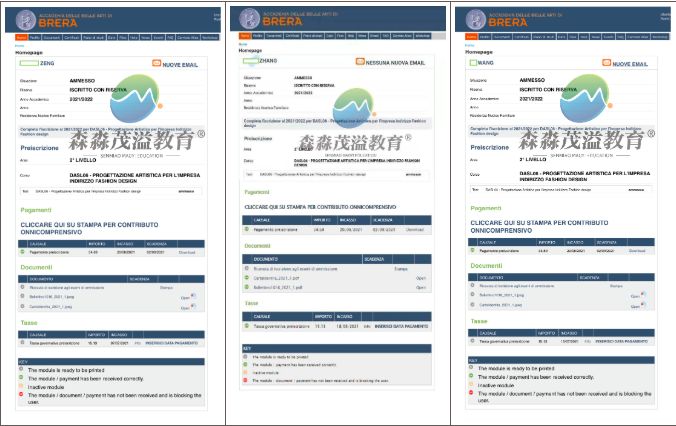676x426 pixels.
Task: Click Tasse section heading in WANG page
Action: point(479,321)
